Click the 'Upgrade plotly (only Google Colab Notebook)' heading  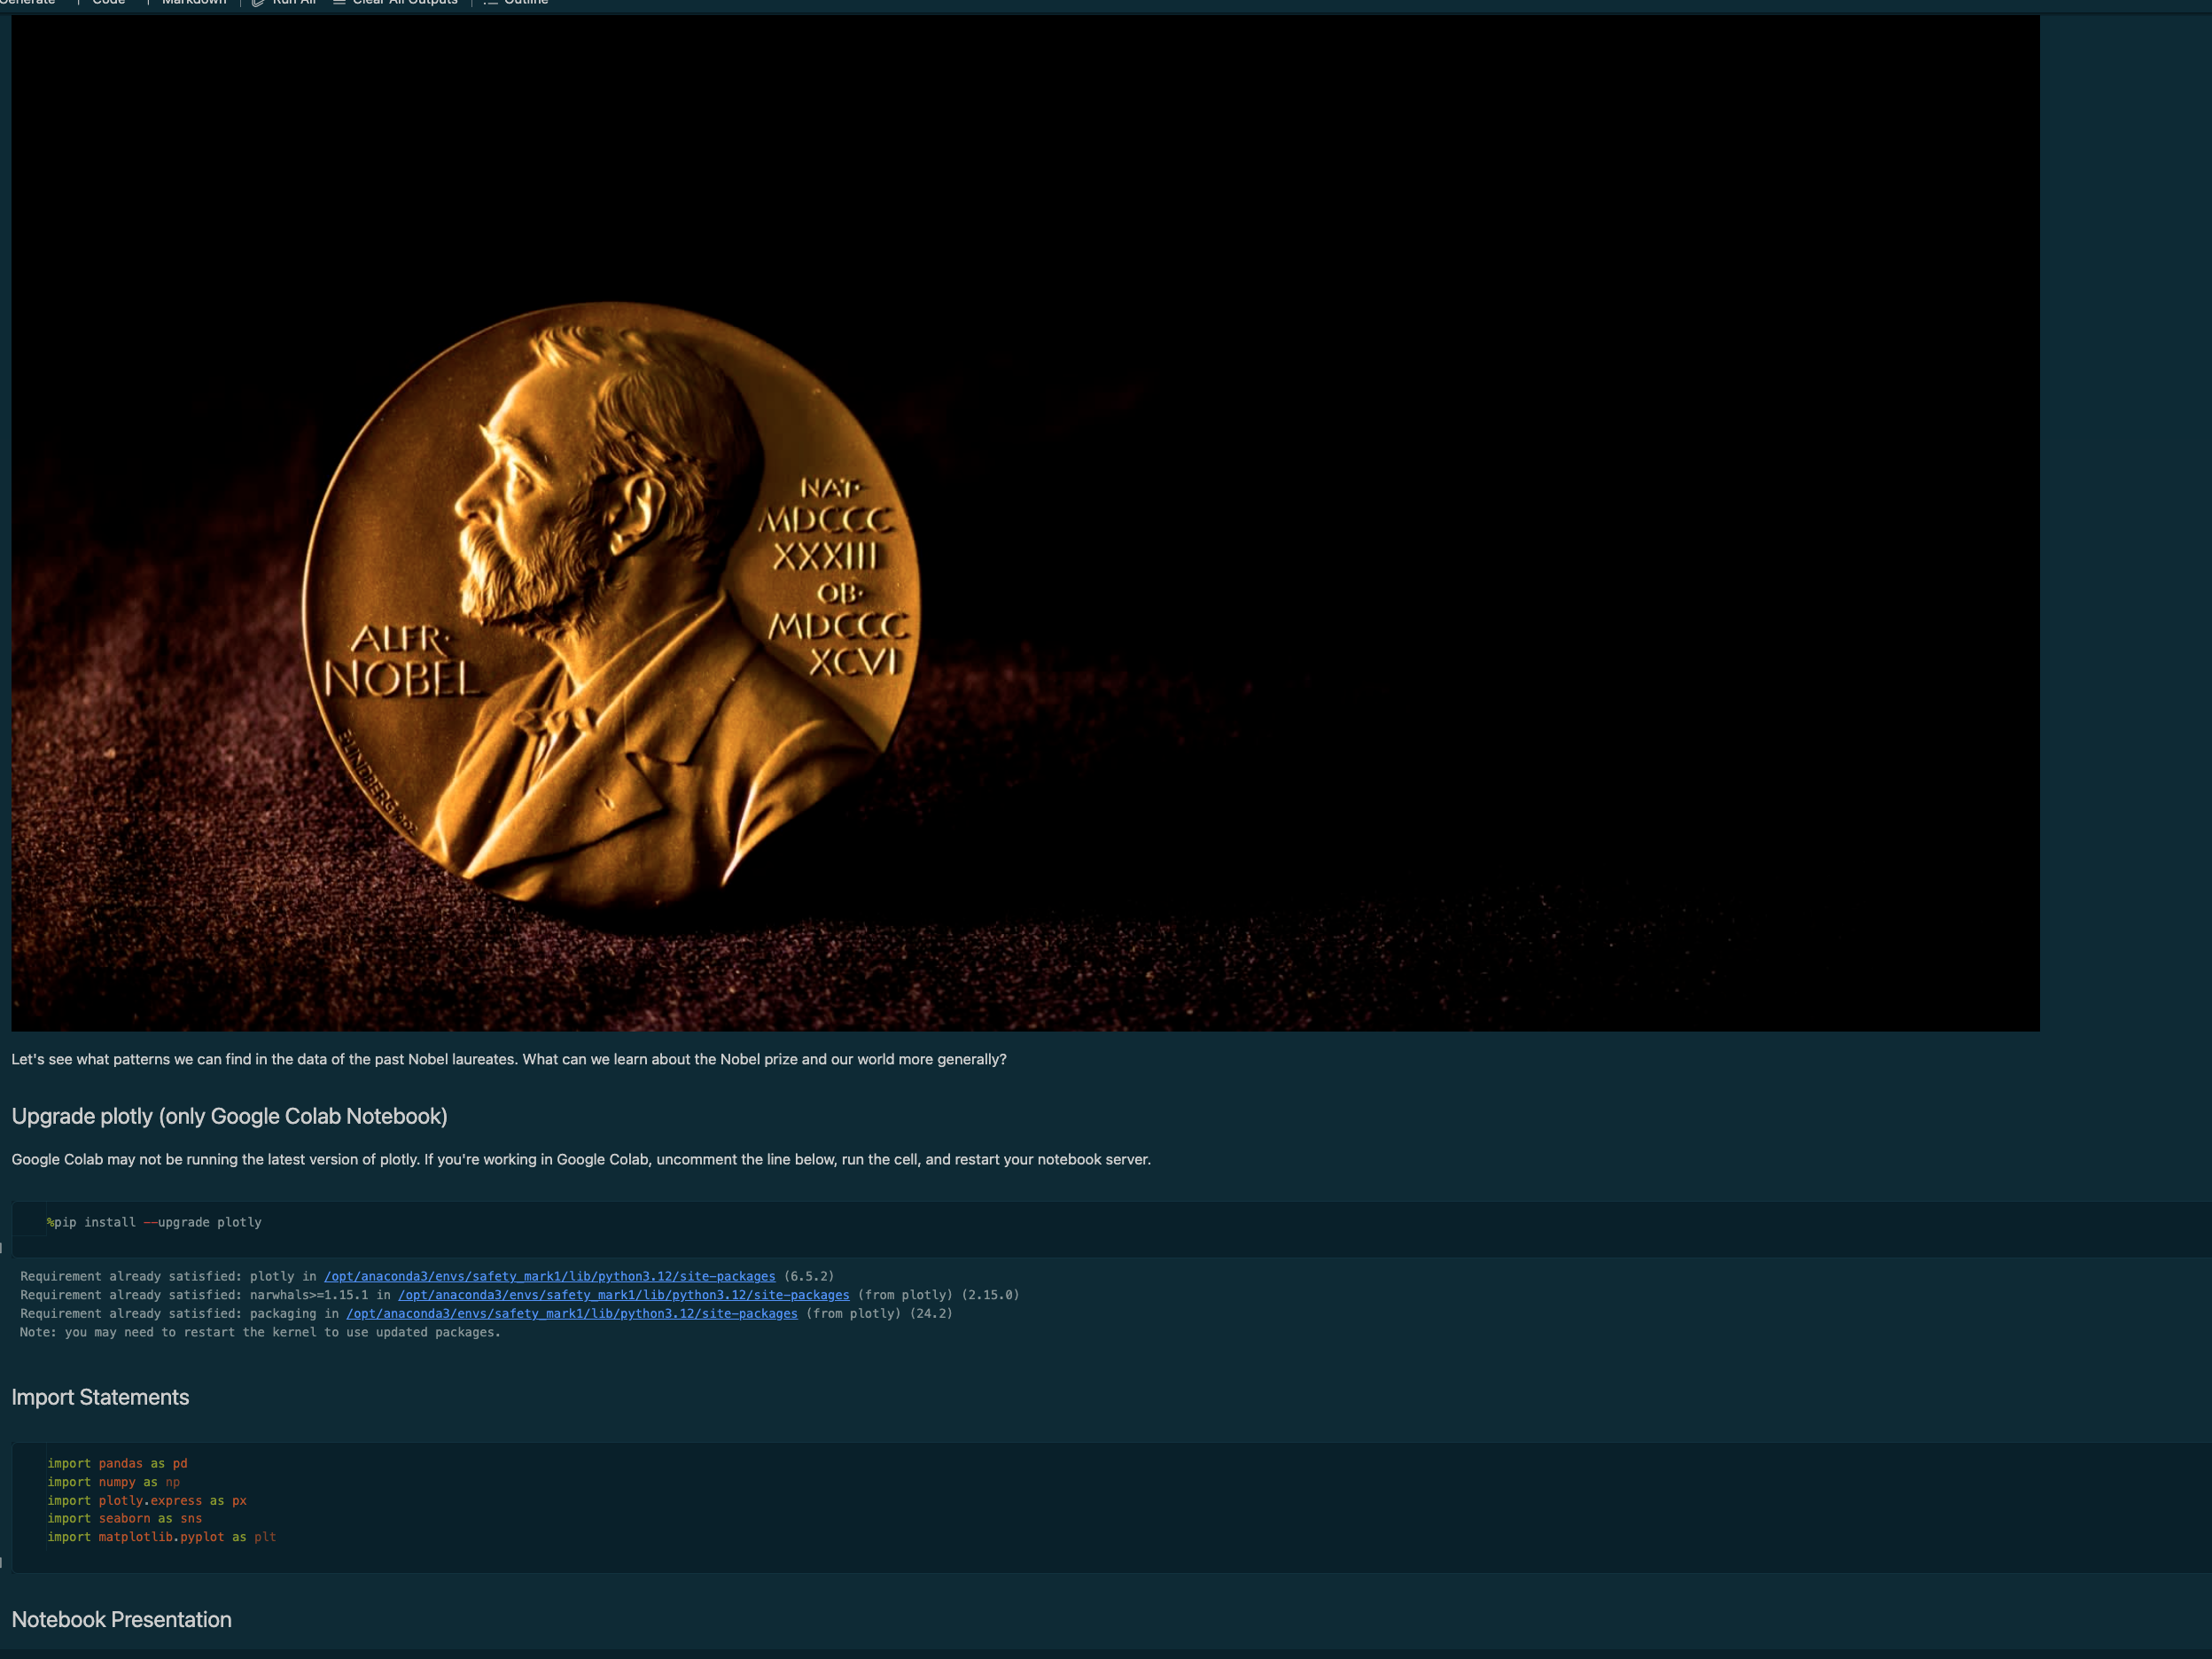click(x=229, y=1116)
